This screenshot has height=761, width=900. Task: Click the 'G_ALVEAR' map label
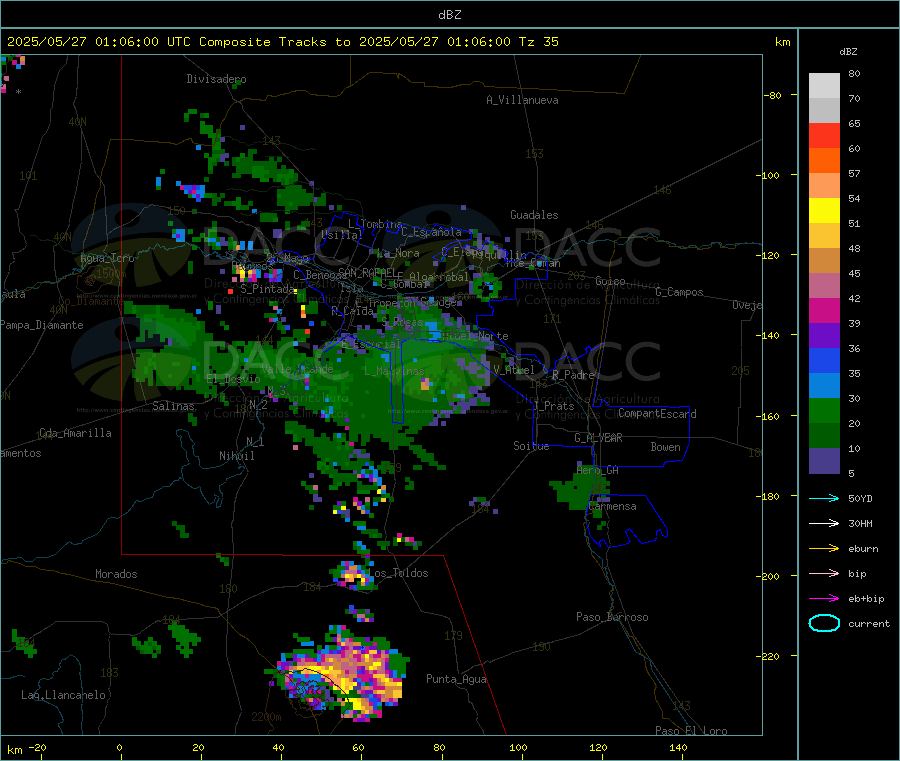(x=598, y=438)
